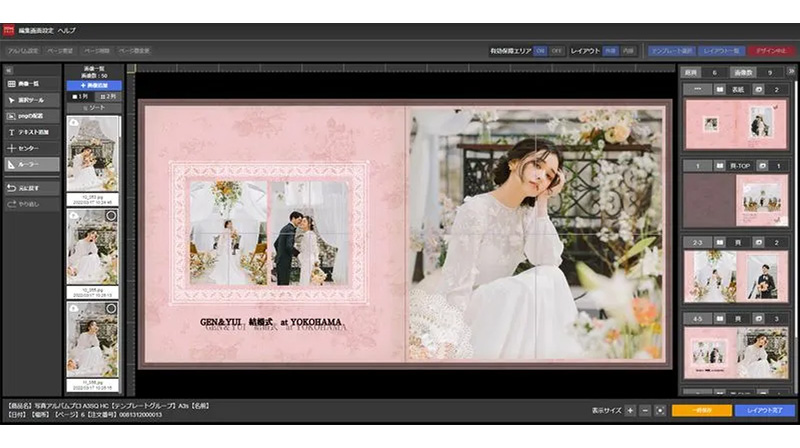Screen dimensions: 800x448
Task: Choose the png placement tool
Action: (32, 116)
